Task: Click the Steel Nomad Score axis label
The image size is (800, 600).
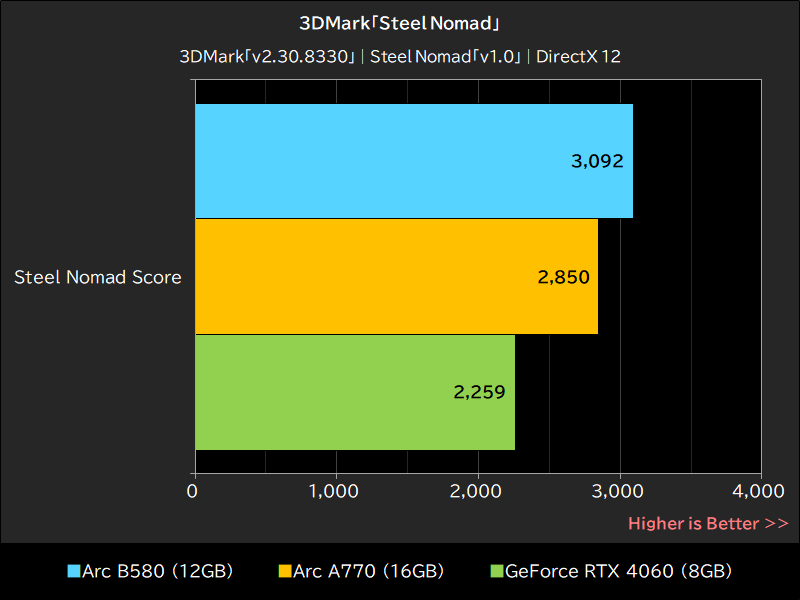Action: 96,277
